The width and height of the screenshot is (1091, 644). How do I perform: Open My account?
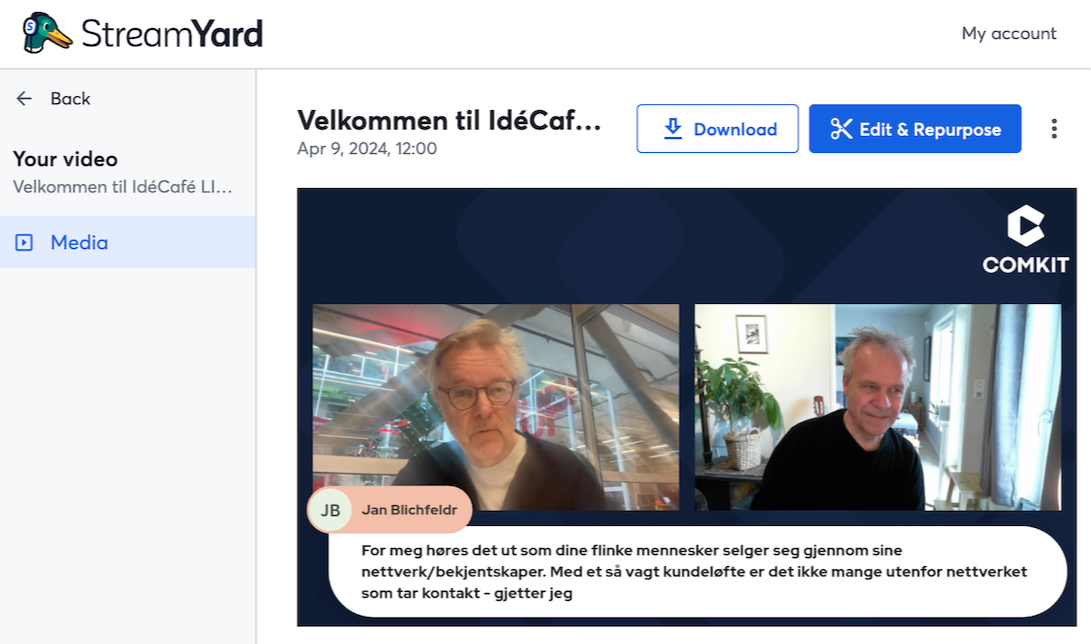click(x=1009, y=33)
